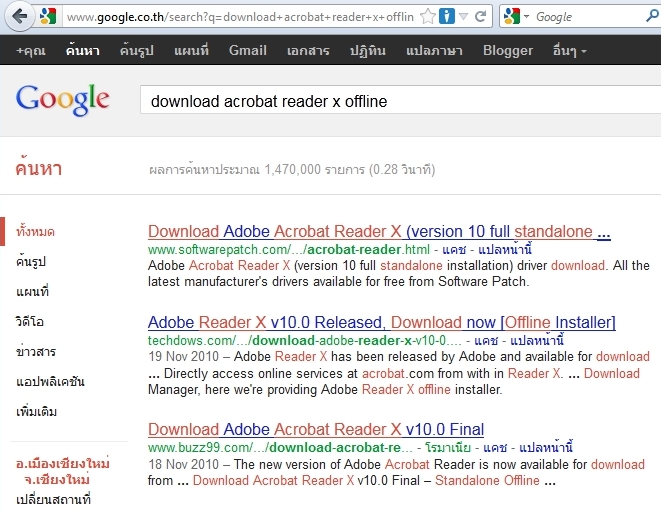Click the browser back arrow button
661x511 pixels.
click(19, 16)
